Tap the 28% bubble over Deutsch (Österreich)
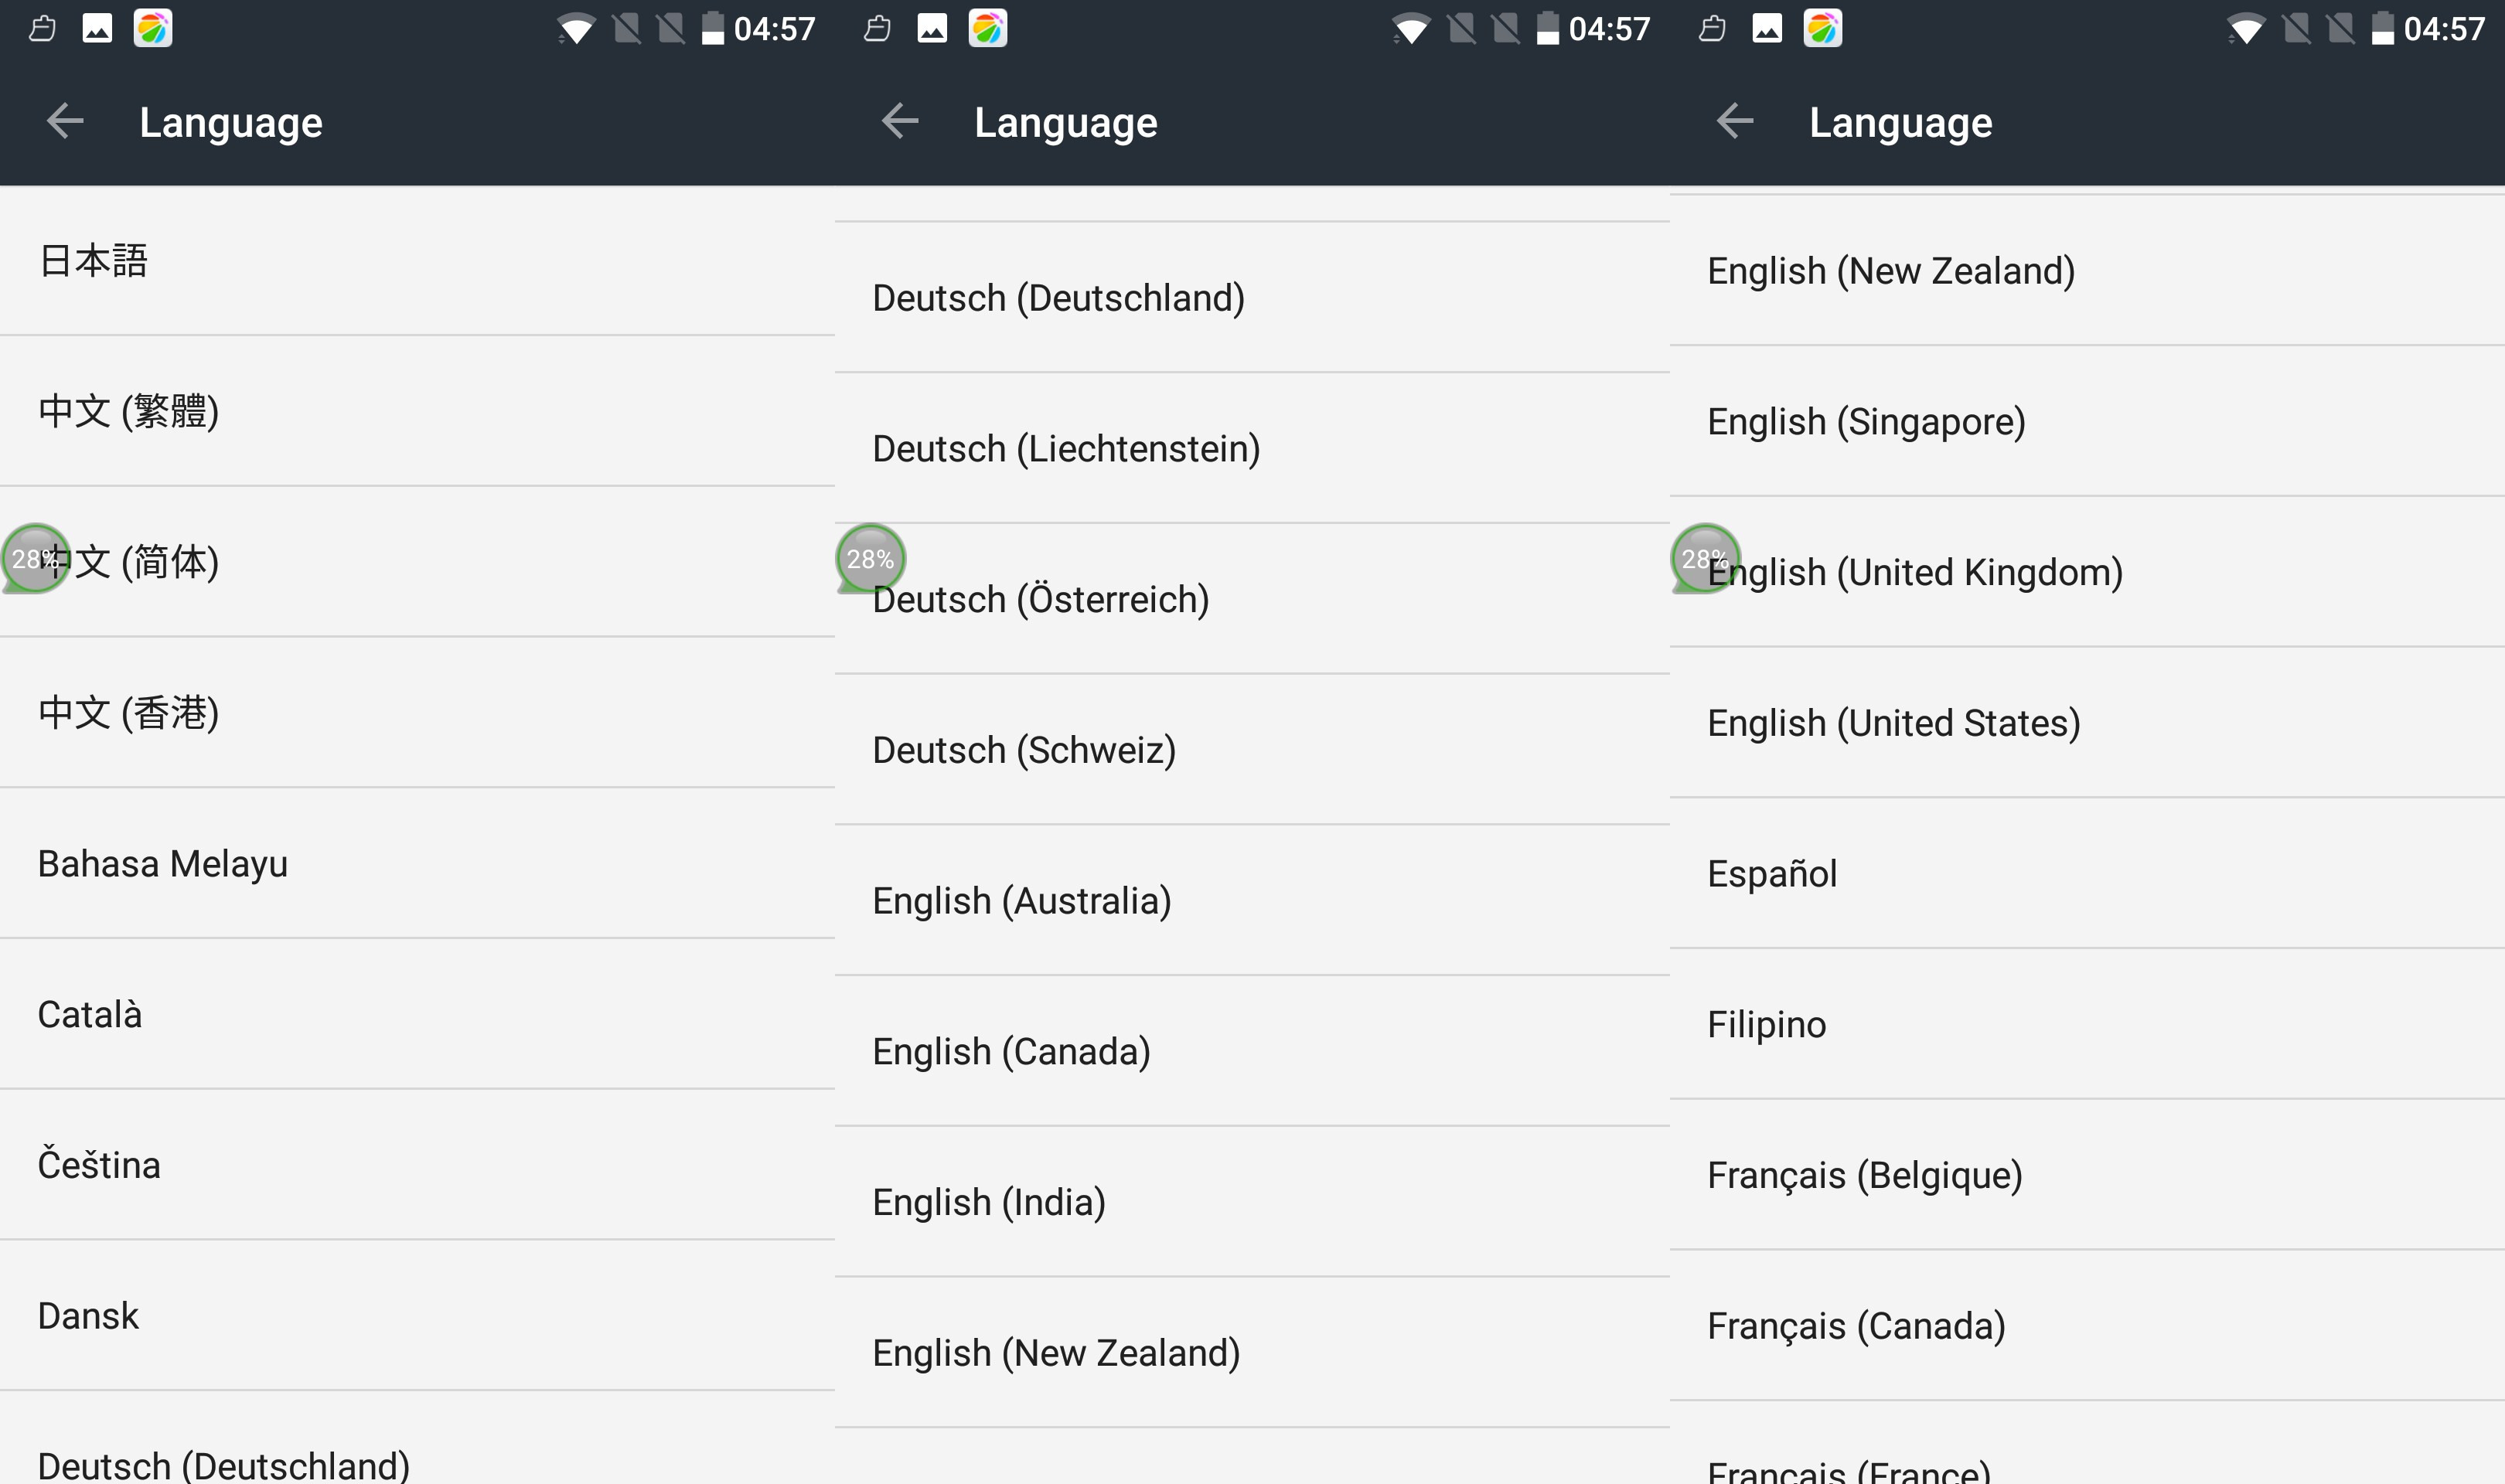 pyautogui.click(x=870, y=558)
